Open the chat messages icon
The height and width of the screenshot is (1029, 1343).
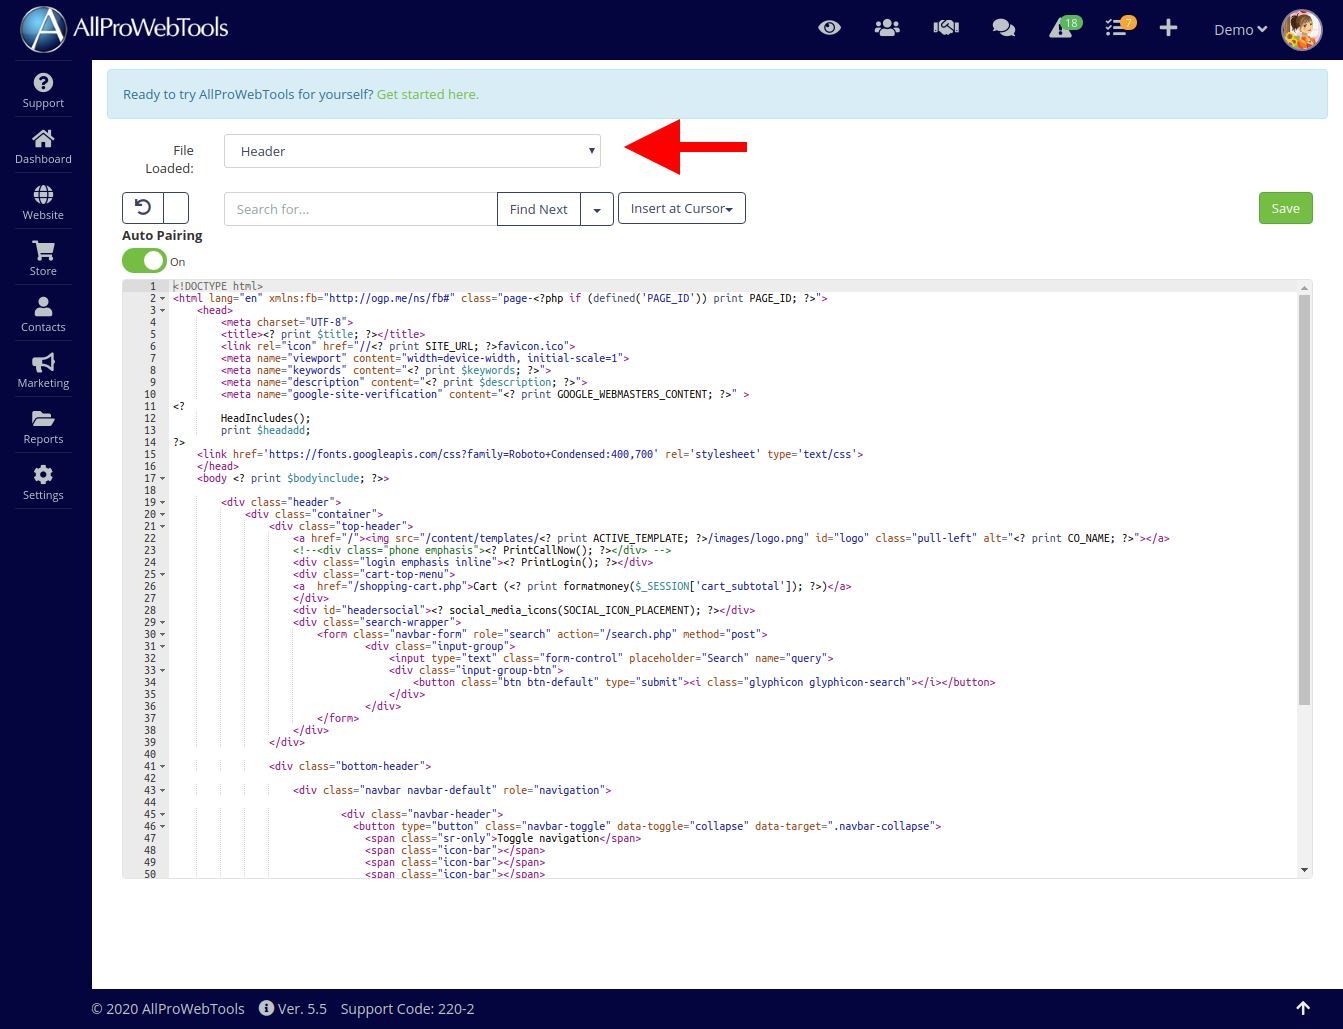point(1003,28)
